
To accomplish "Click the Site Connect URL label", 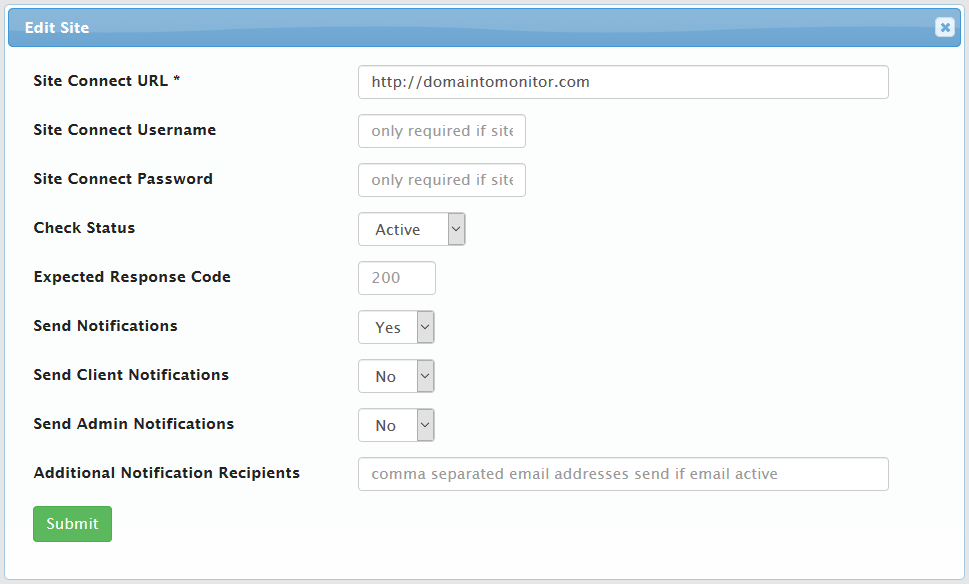I will click(x=106, y=80).
